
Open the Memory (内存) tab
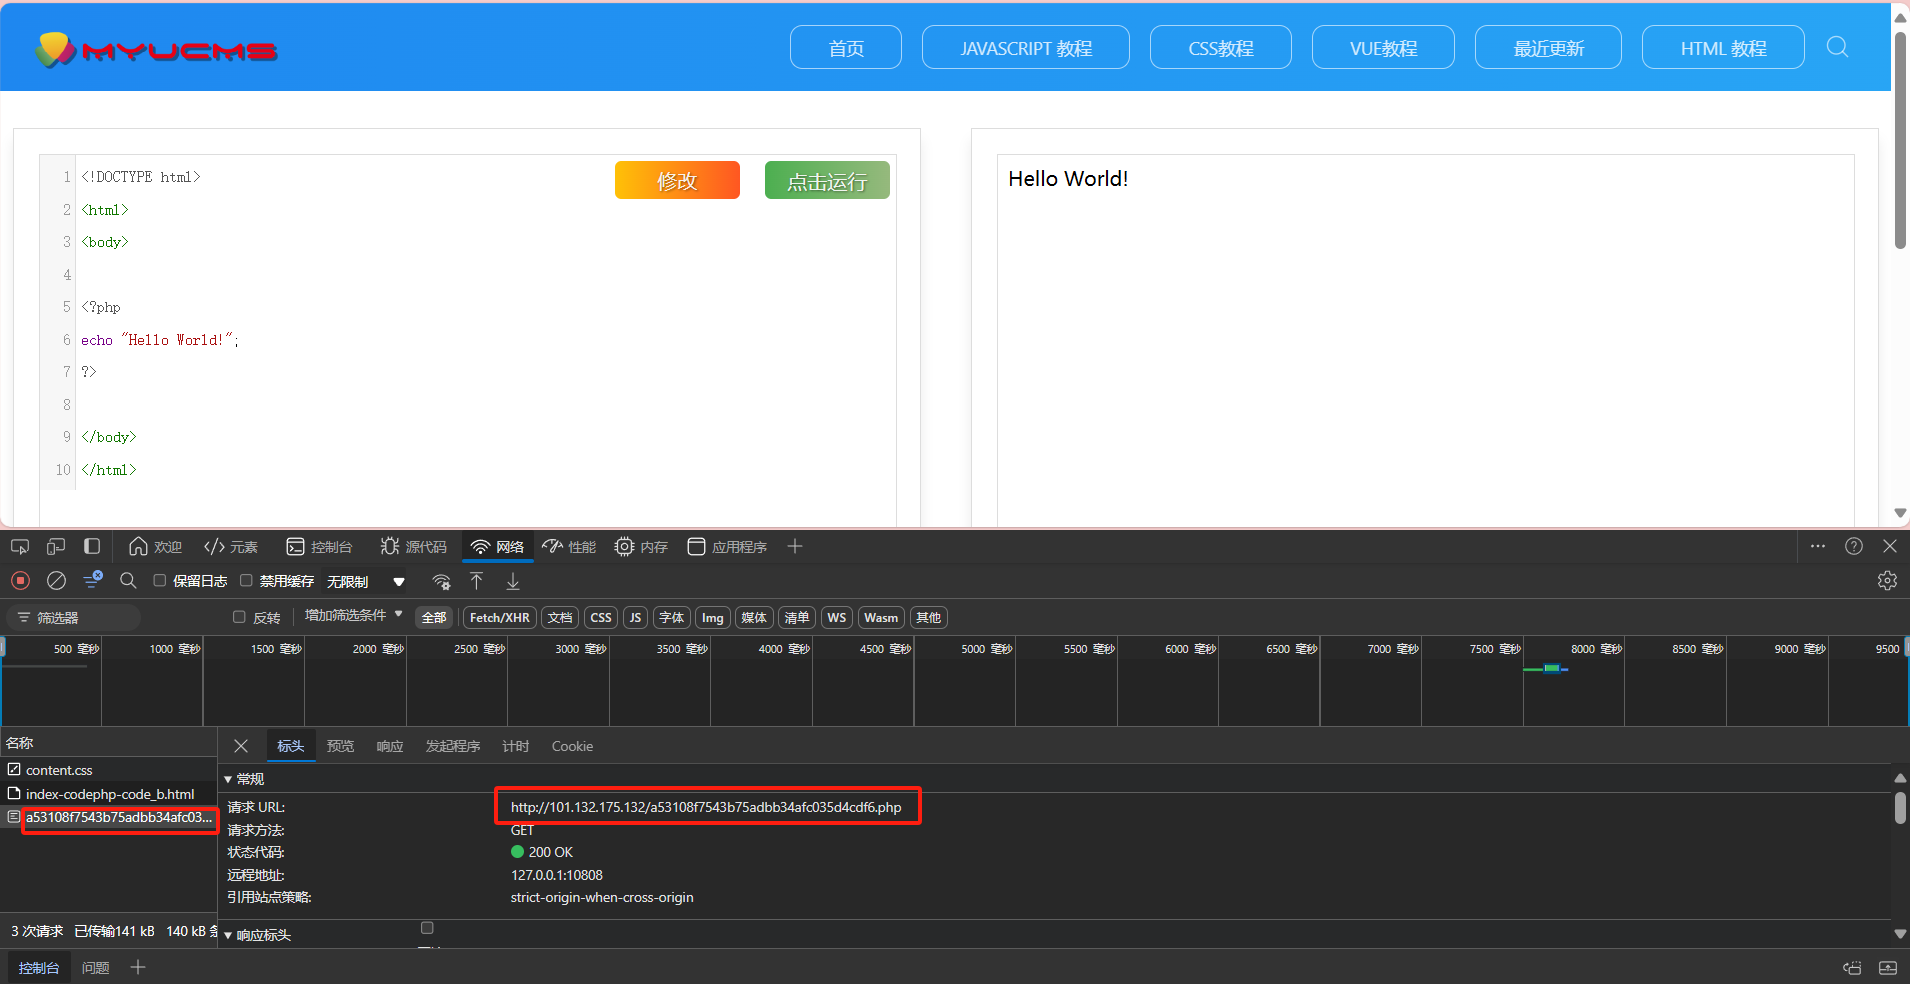tap(641, 546)
